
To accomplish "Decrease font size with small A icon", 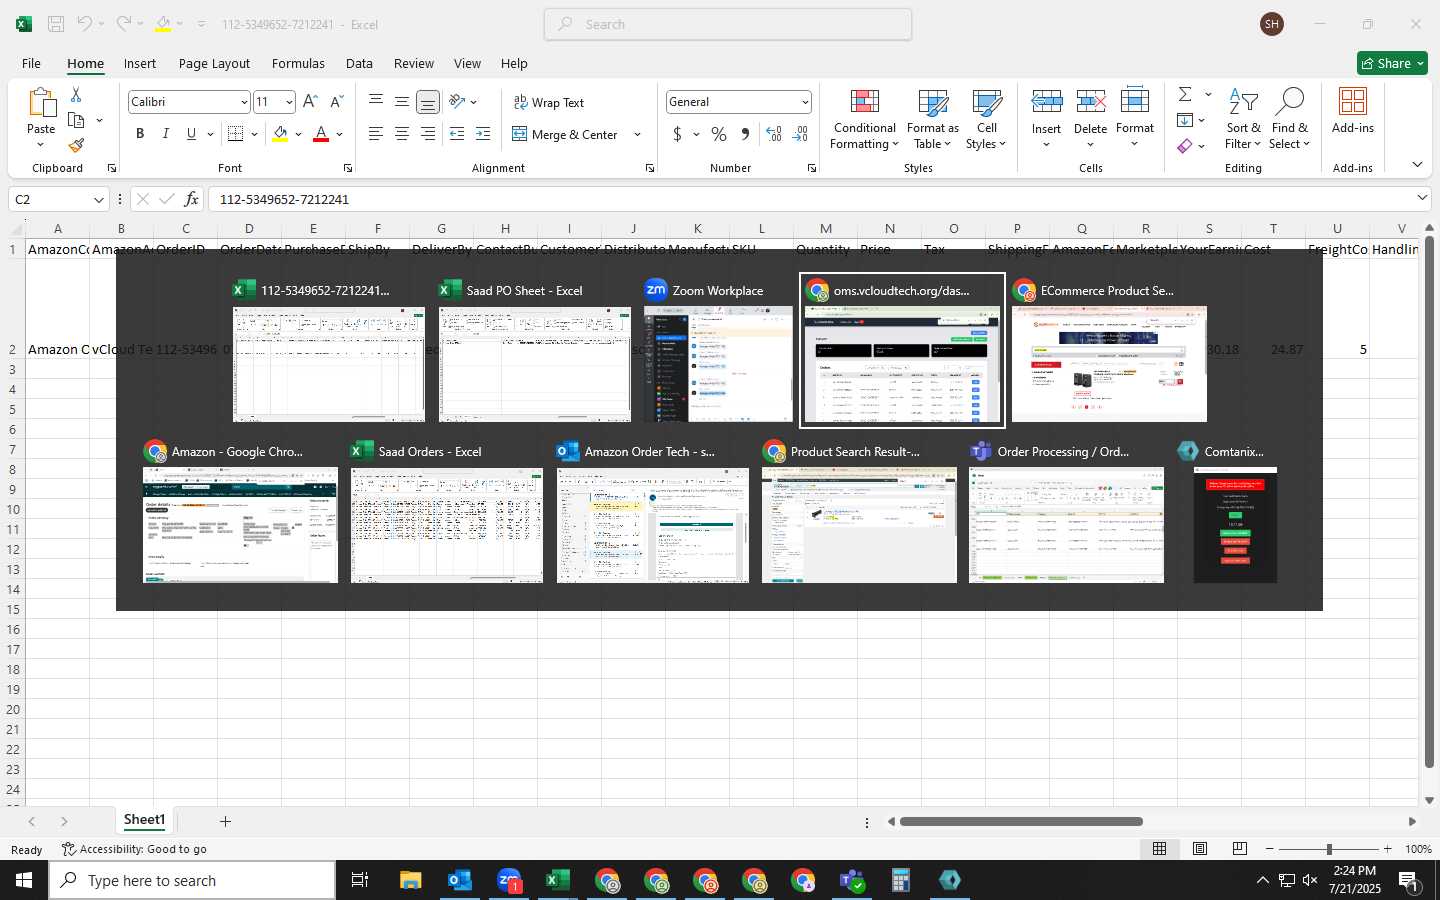I will coord(336,102).
